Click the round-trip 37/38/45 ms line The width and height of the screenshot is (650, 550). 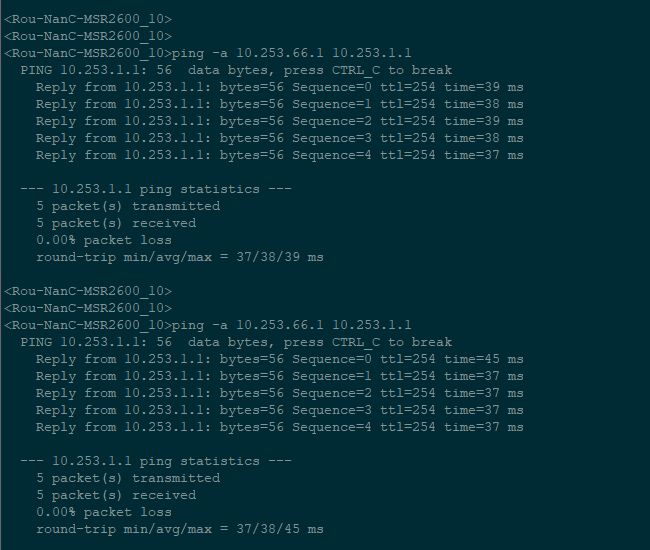[180, 529]
